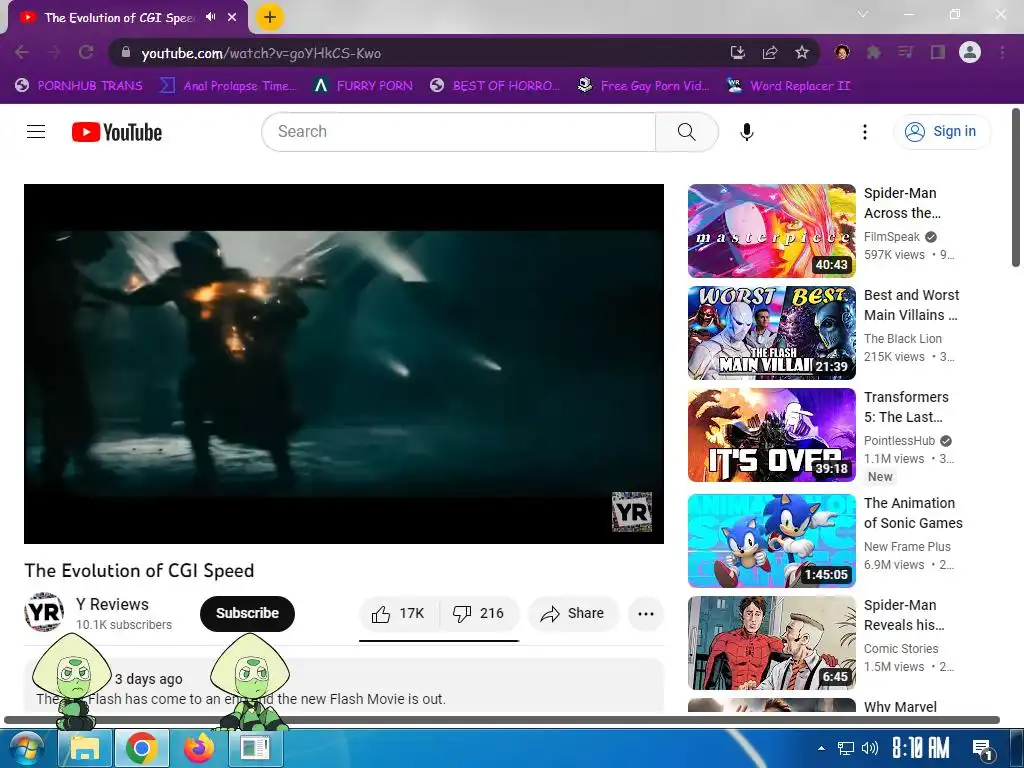Click the address bar URL

261,53
